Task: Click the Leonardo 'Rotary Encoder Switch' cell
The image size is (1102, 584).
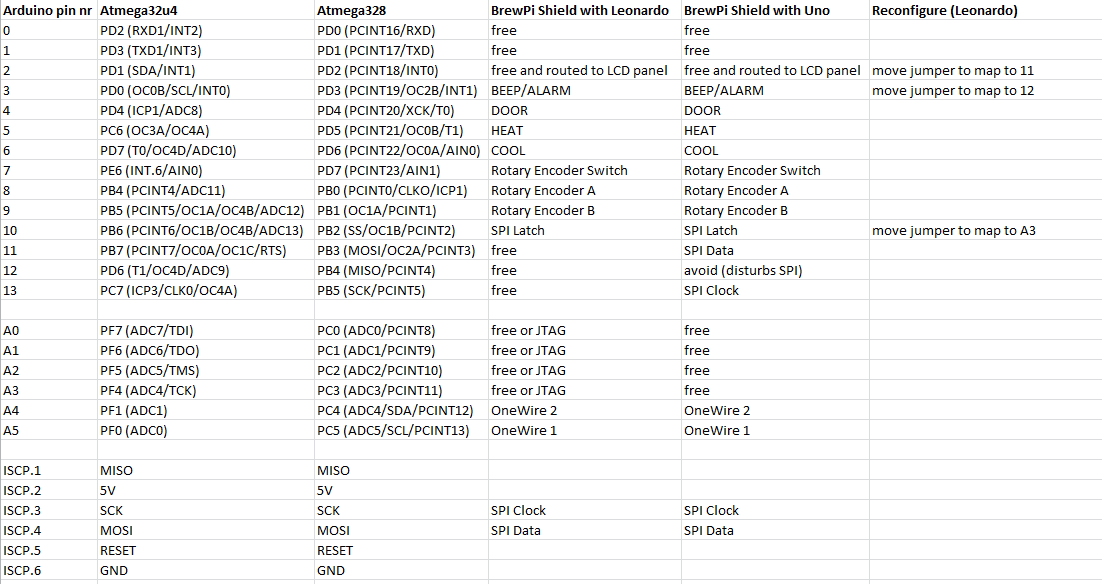Action: click(x=585, y=171)
